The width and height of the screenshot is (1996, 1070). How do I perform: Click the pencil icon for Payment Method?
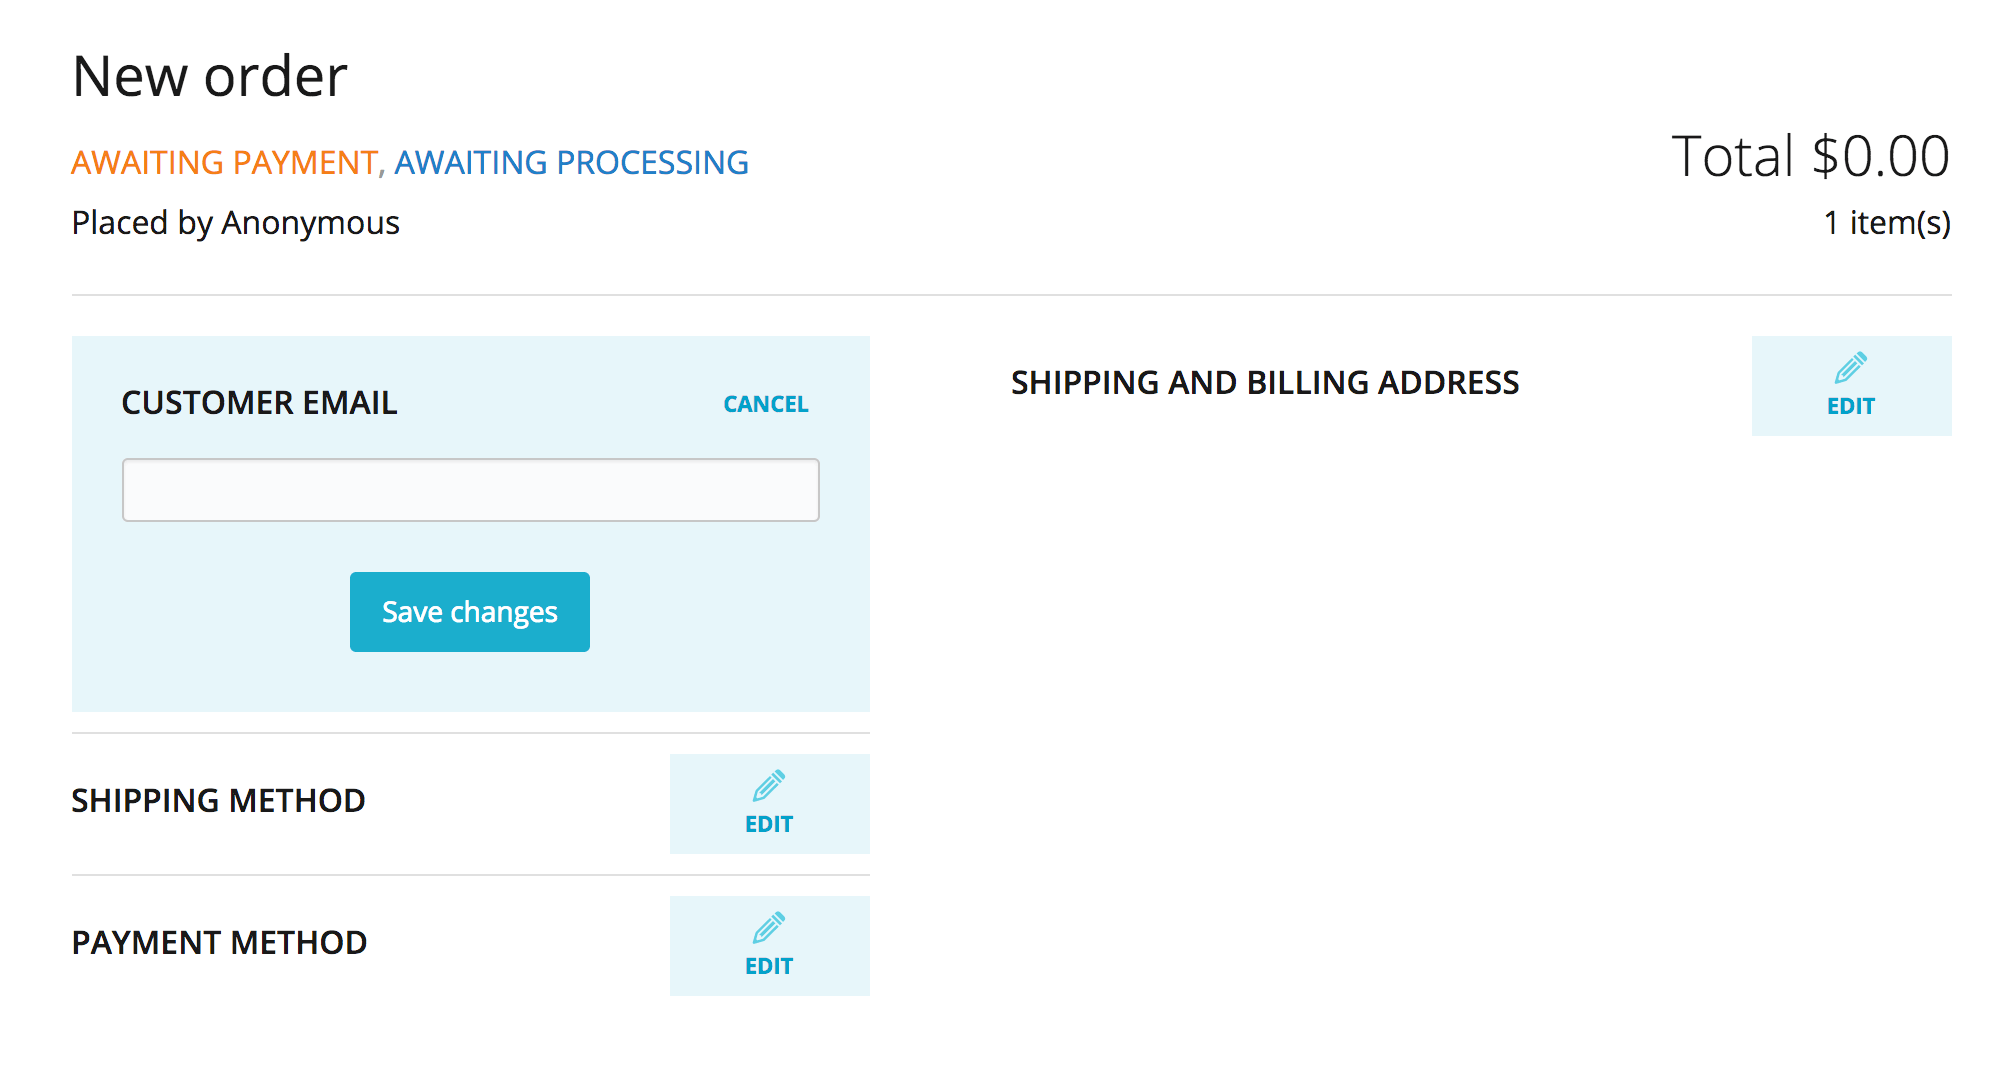click(x=769, y=929)
